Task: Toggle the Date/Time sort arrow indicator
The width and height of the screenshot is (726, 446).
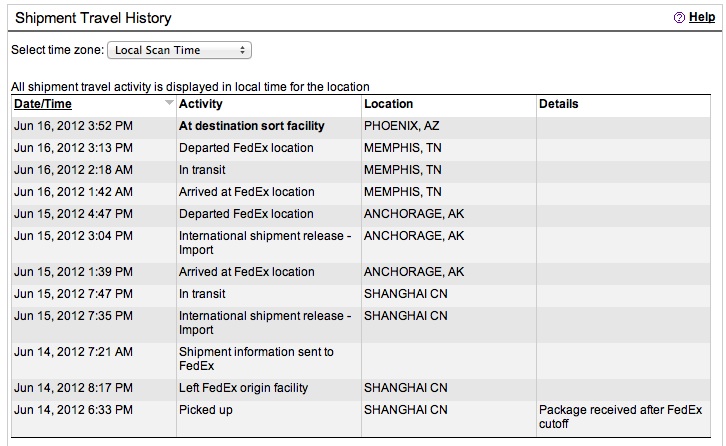Action: (169, 102)
